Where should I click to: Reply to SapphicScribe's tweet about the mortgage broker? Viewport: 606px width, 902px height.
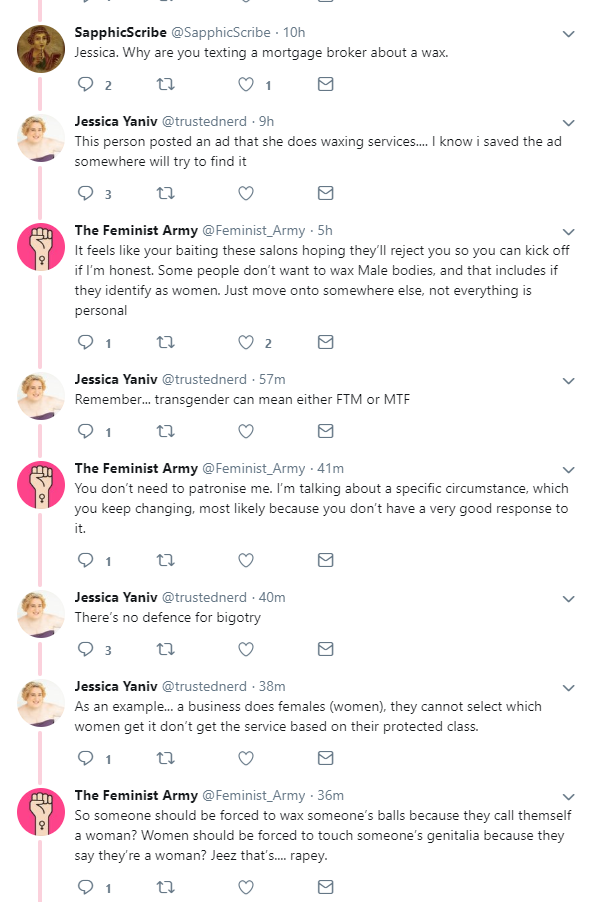pyautogui.click(x=85, y=85)
